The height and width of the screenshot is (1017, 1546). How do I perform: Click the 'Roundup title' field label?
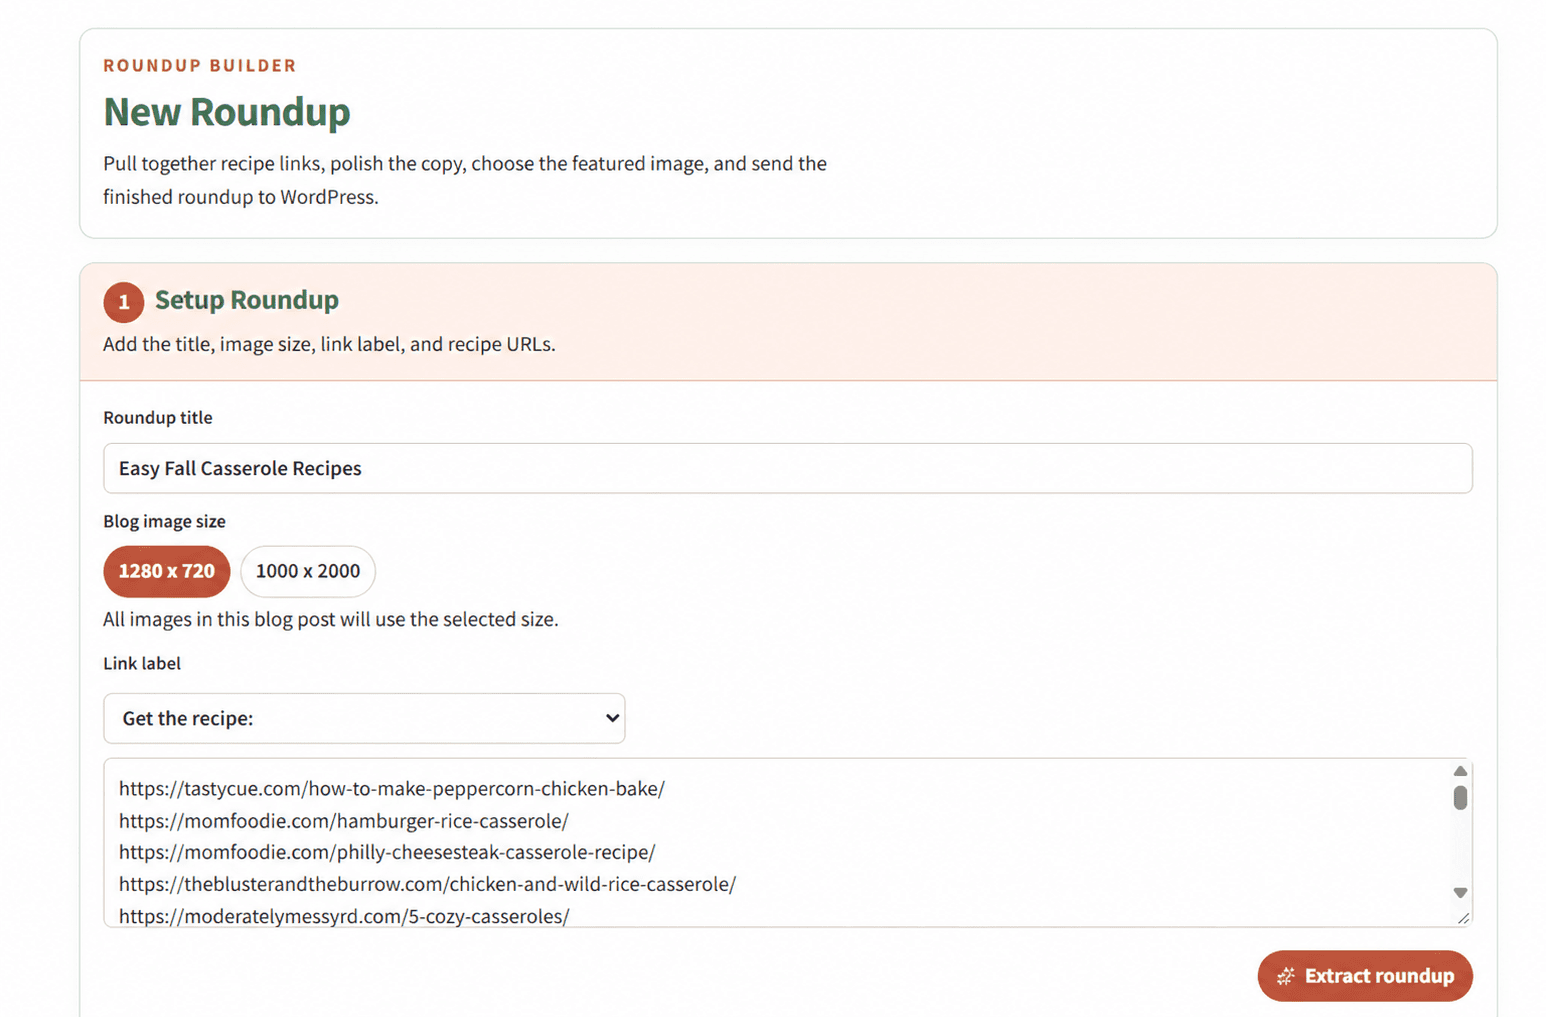(x=158, y=417)
